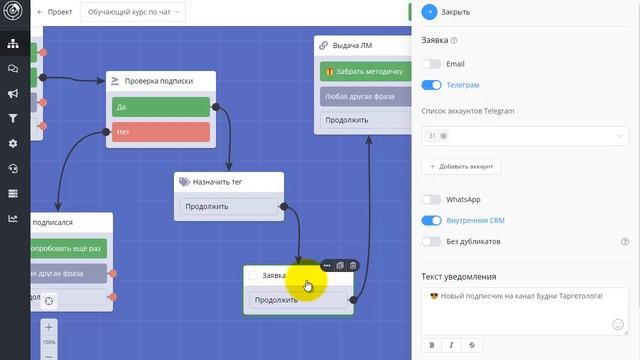Enable the WhatsApp toggle

coord(431,200)
